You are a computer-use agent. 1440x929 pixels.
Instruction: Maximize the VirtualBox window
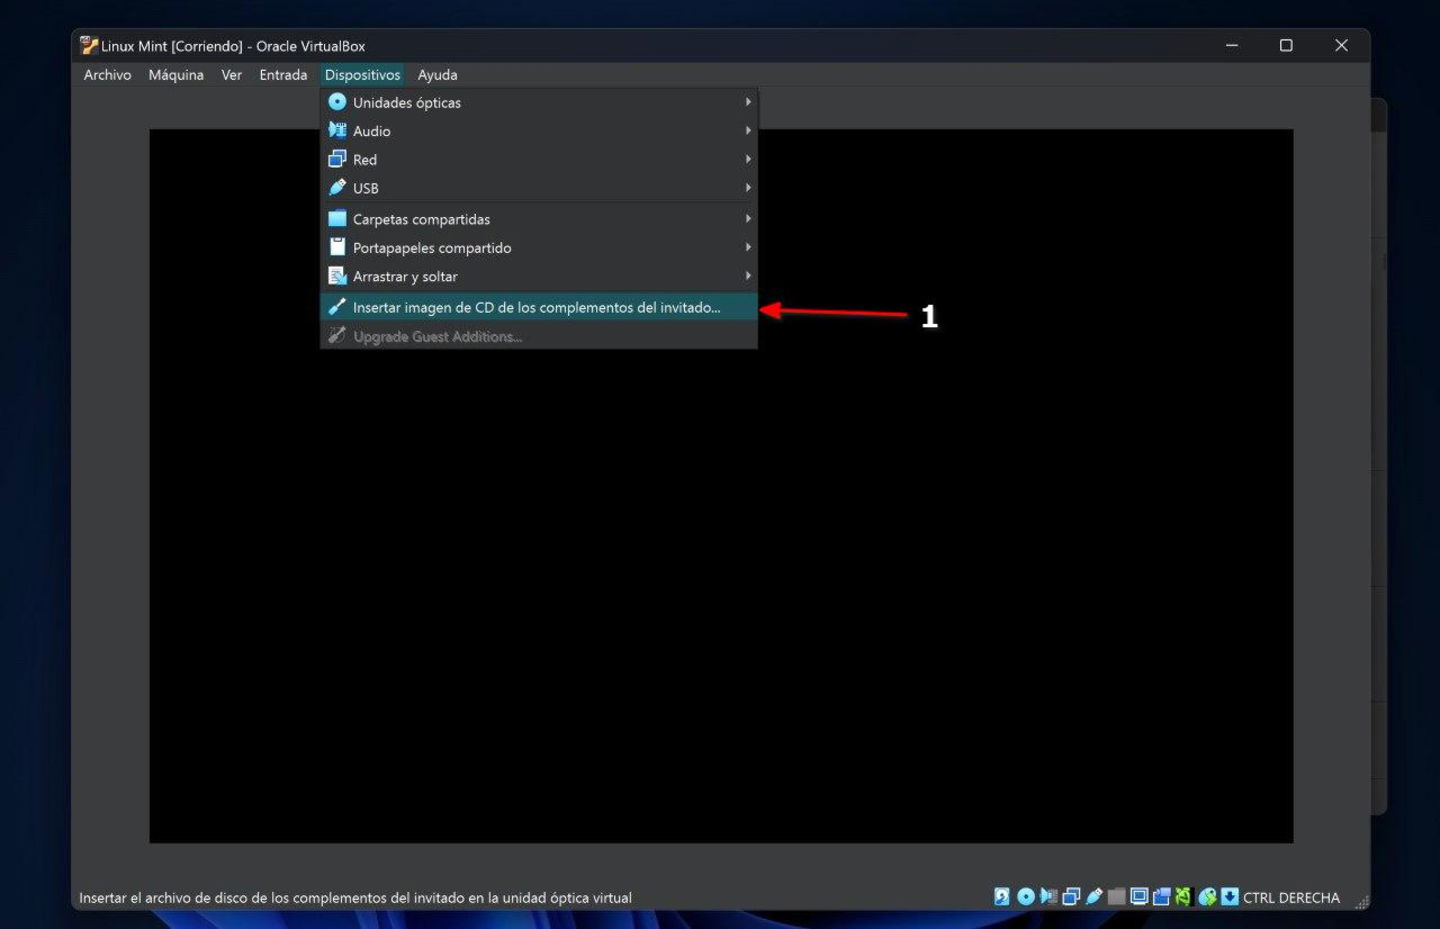tap(1286, 45)
